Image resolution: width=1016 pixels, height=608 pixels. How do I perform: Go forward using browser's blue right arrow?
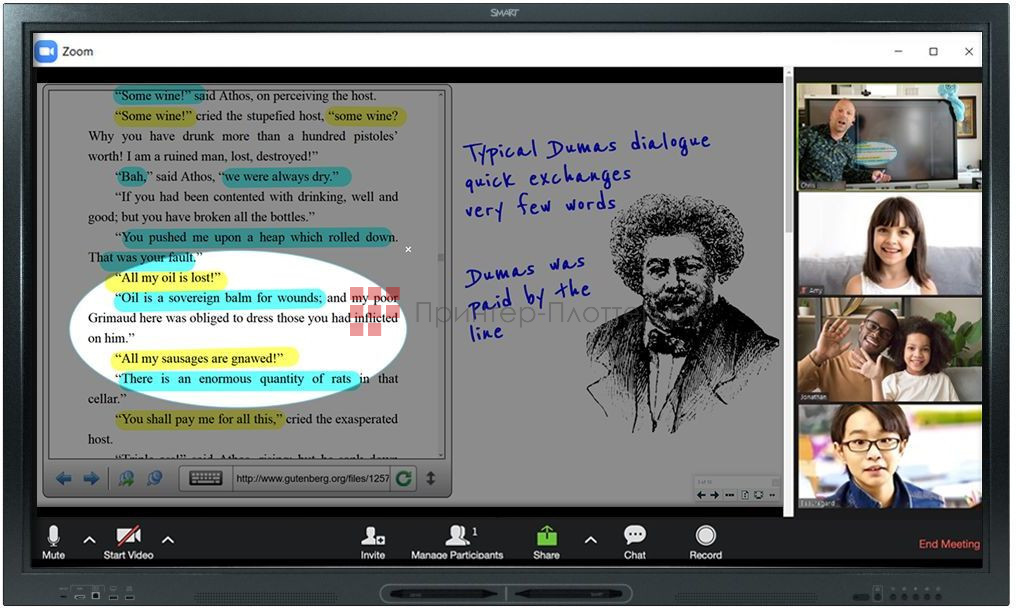pyautogui.click(x=91, y=479)
